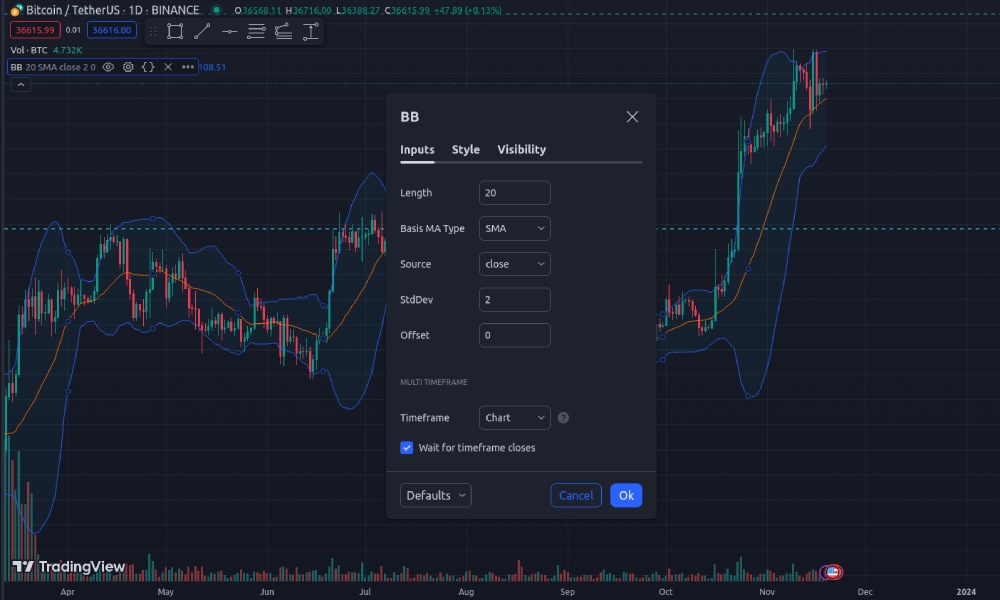Click the 108.51 BB value text
The image size is (1000, 600).
pos(212,67)
